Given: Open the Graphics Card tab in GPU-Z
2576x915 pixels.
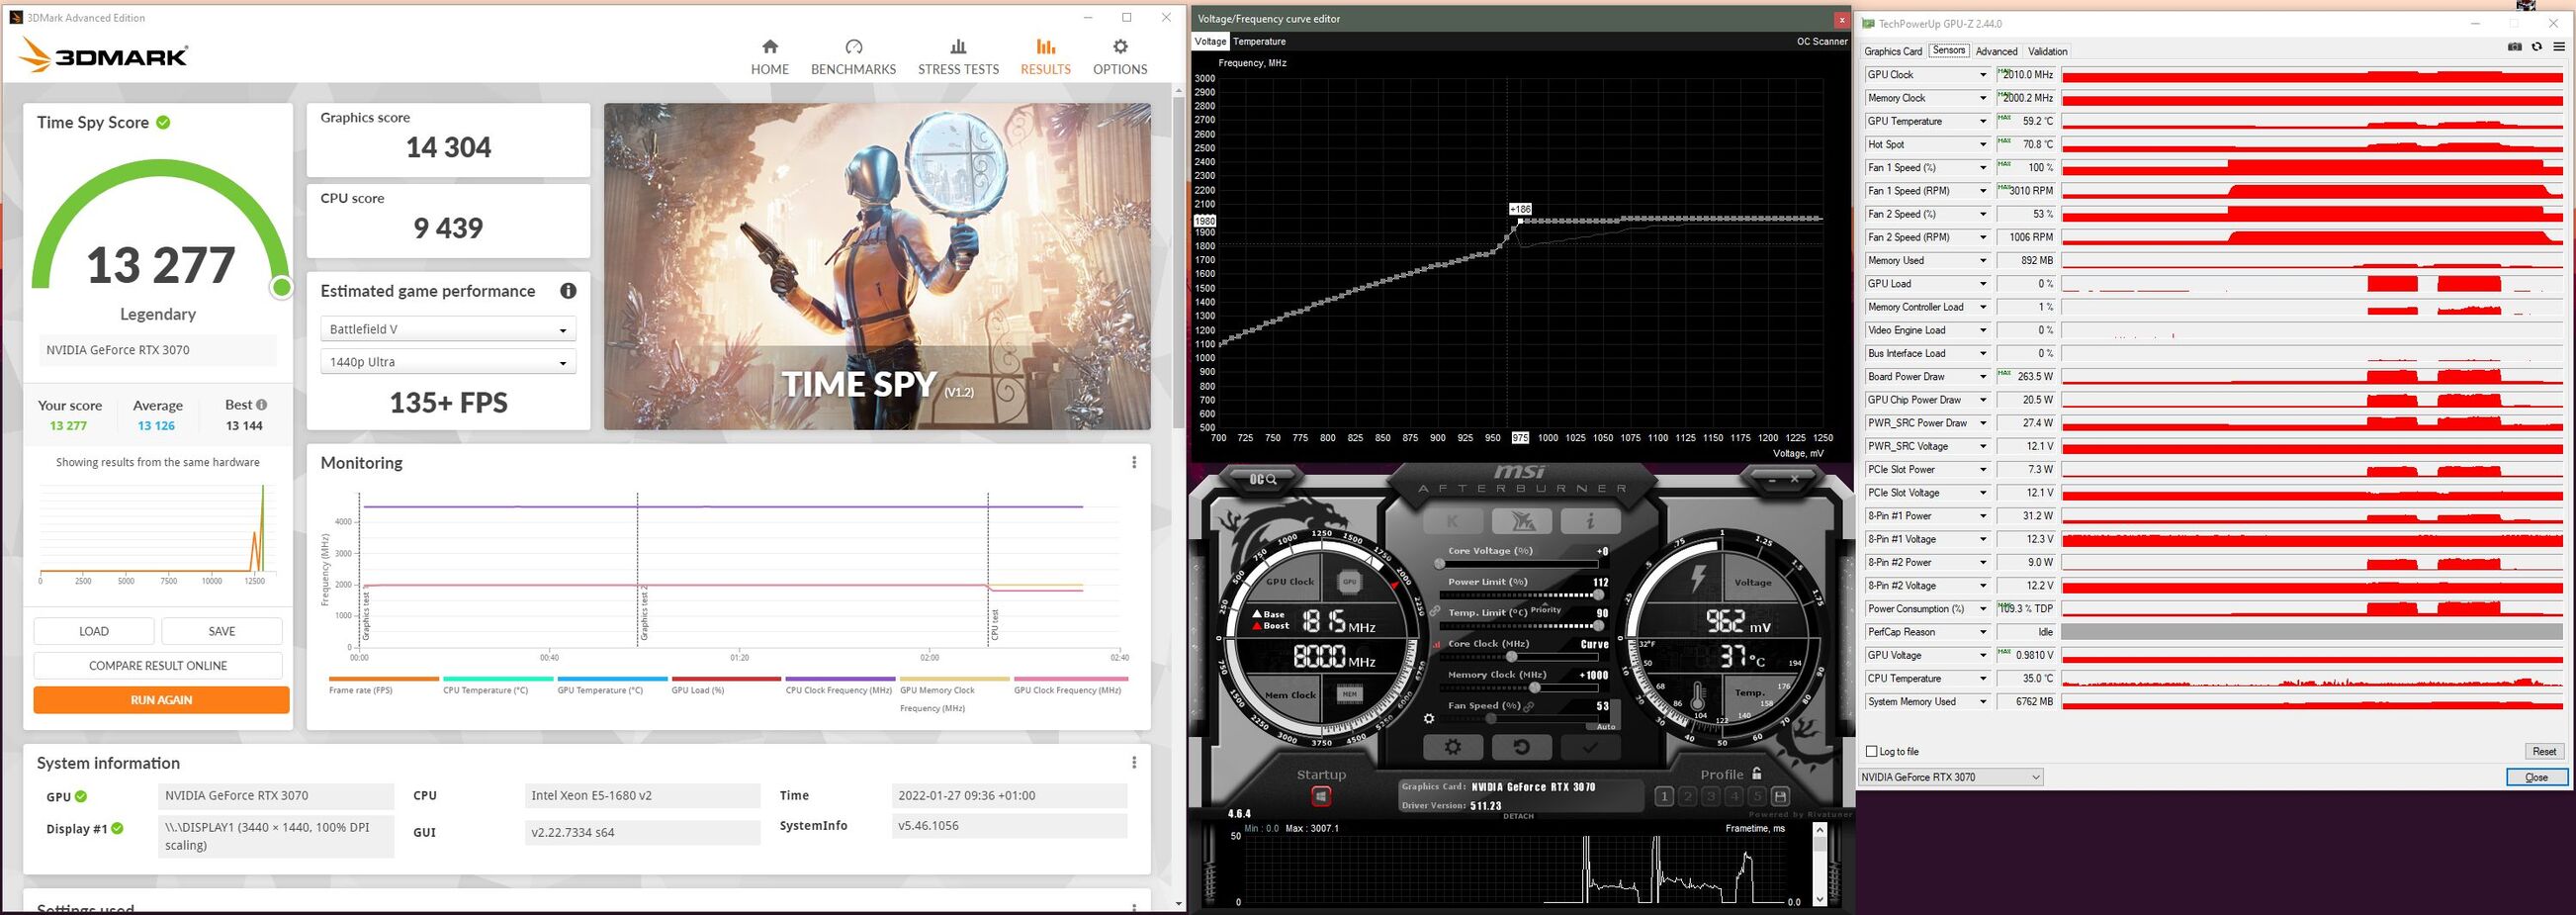Looking at the screenshot, I should (x=1893, y=51).
